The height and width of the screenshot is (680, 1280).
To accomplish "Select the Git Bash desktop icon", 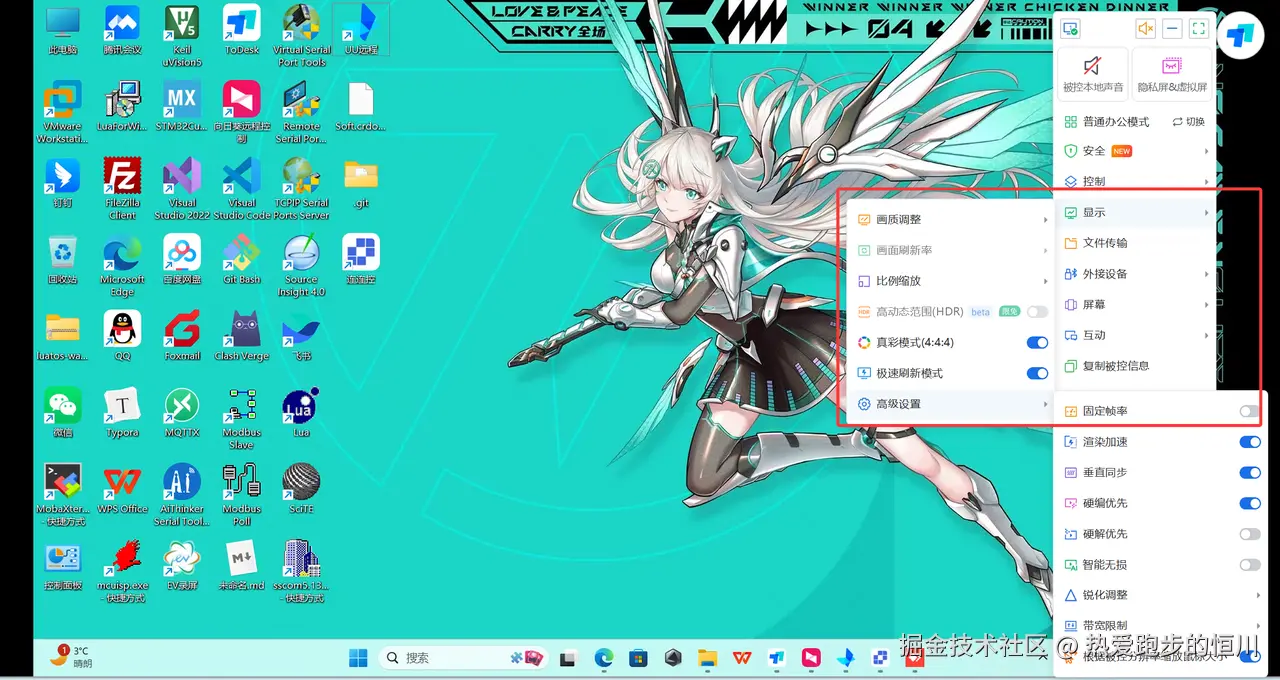I will [x=242, y=259].
